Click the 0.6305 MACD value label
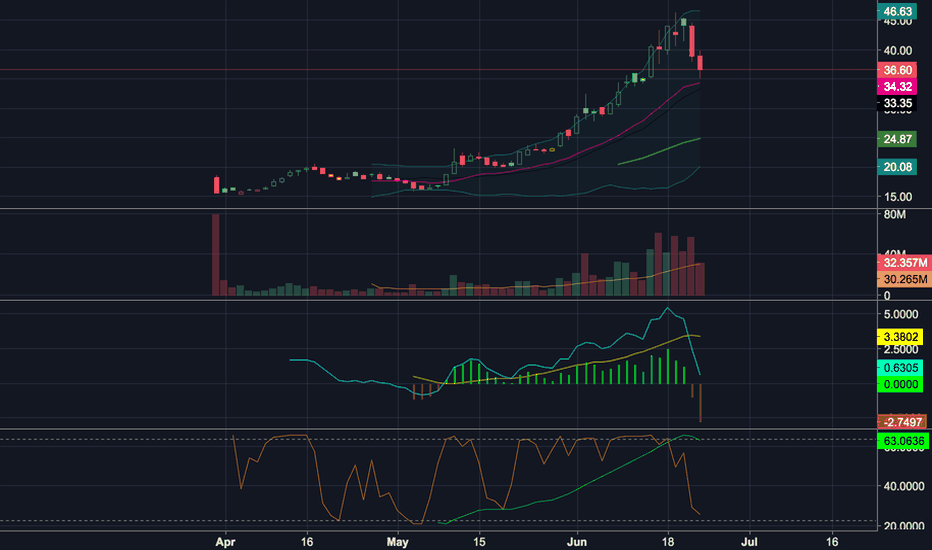Image resolution: width=932 pixels, height=550 pixels. [x=900, y=367]
